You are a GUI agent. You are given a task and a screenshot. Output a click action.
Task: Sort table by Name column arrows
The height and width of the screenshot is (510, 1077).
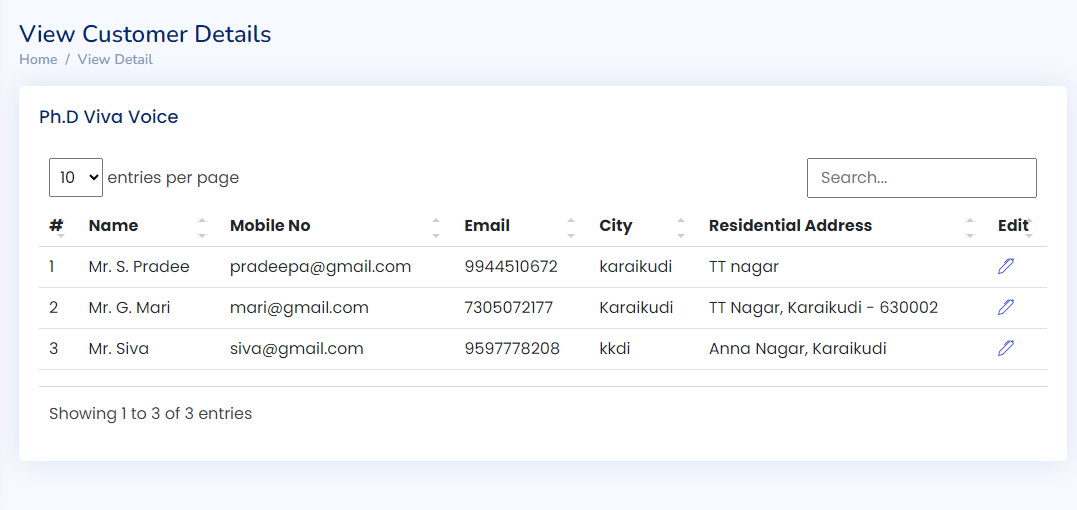pos(202,227)
